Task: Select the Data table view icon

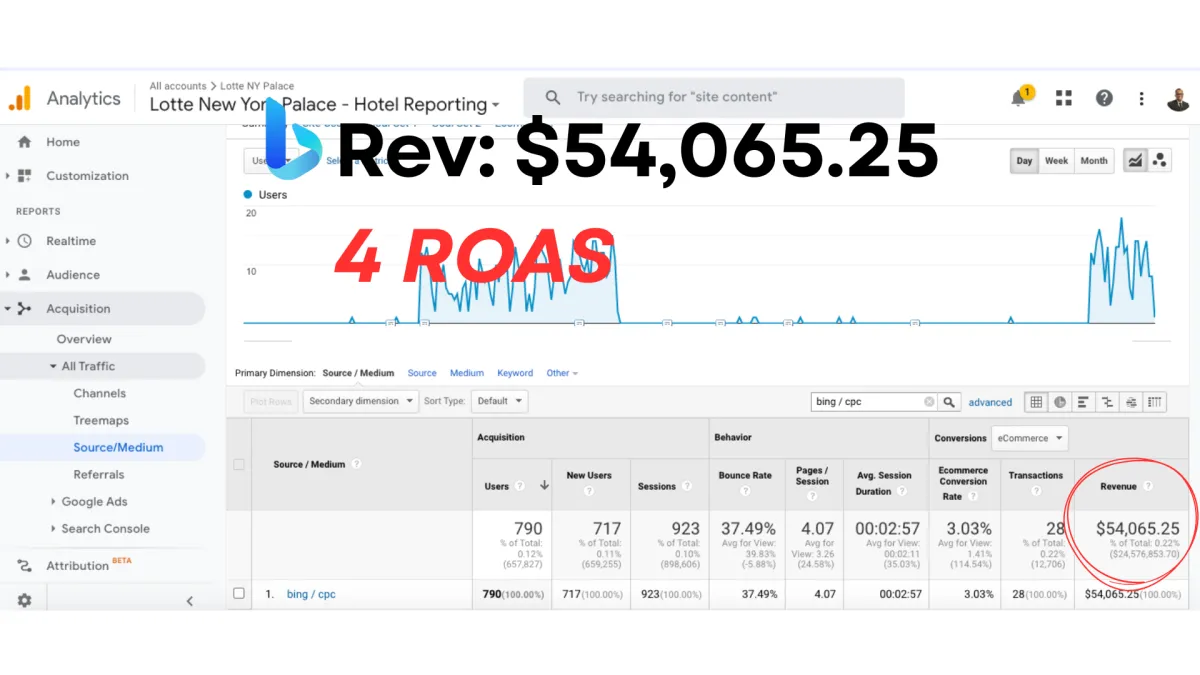Action: pyautogui.click(x=1037, y=402)
